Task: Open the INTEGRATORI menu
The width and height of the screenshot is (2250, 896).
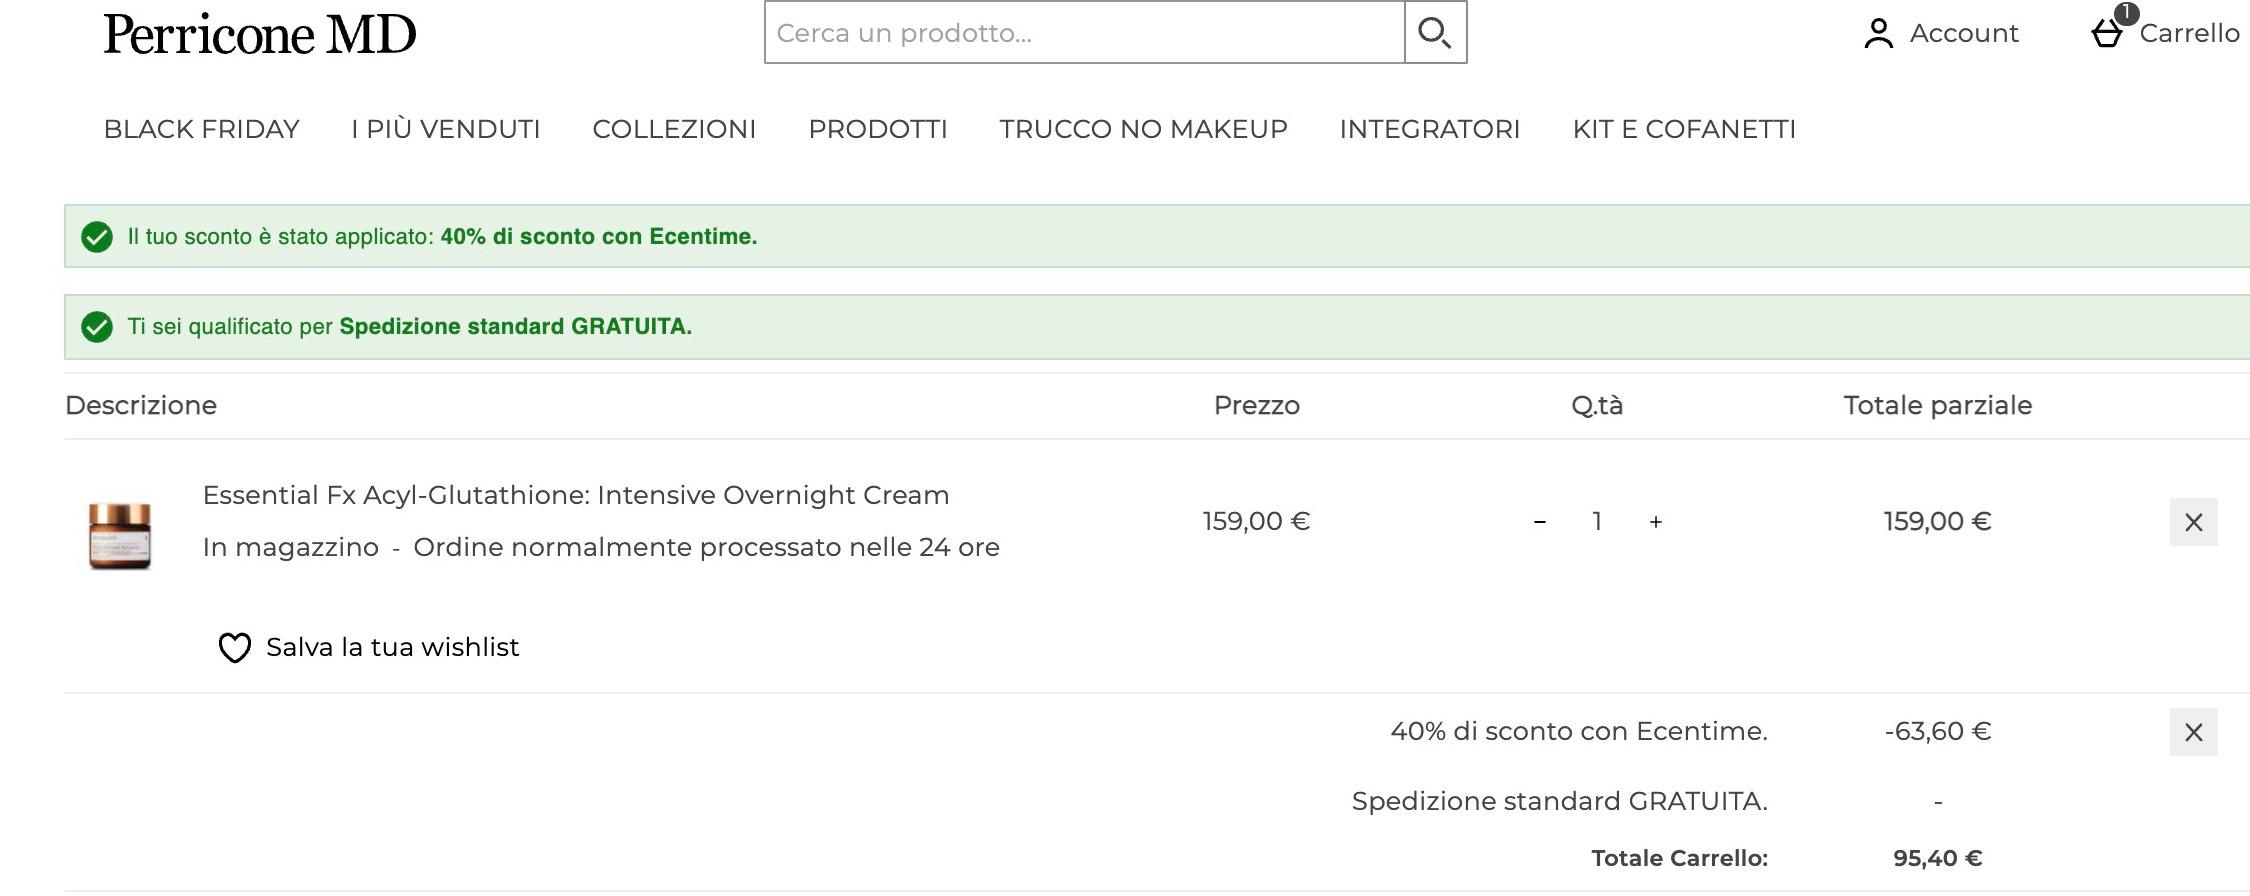Action: [x=1430, y=129]
